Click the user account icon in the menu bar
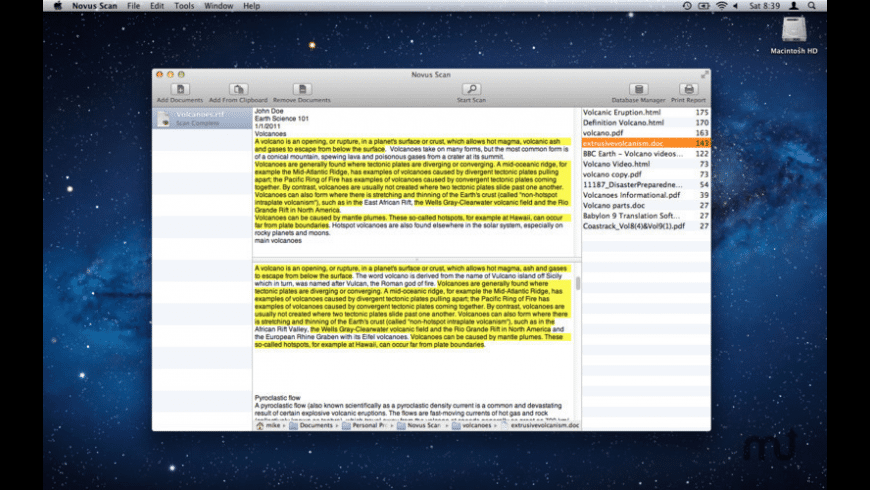Viewport: 870px width, 490px height. point(794,6)
